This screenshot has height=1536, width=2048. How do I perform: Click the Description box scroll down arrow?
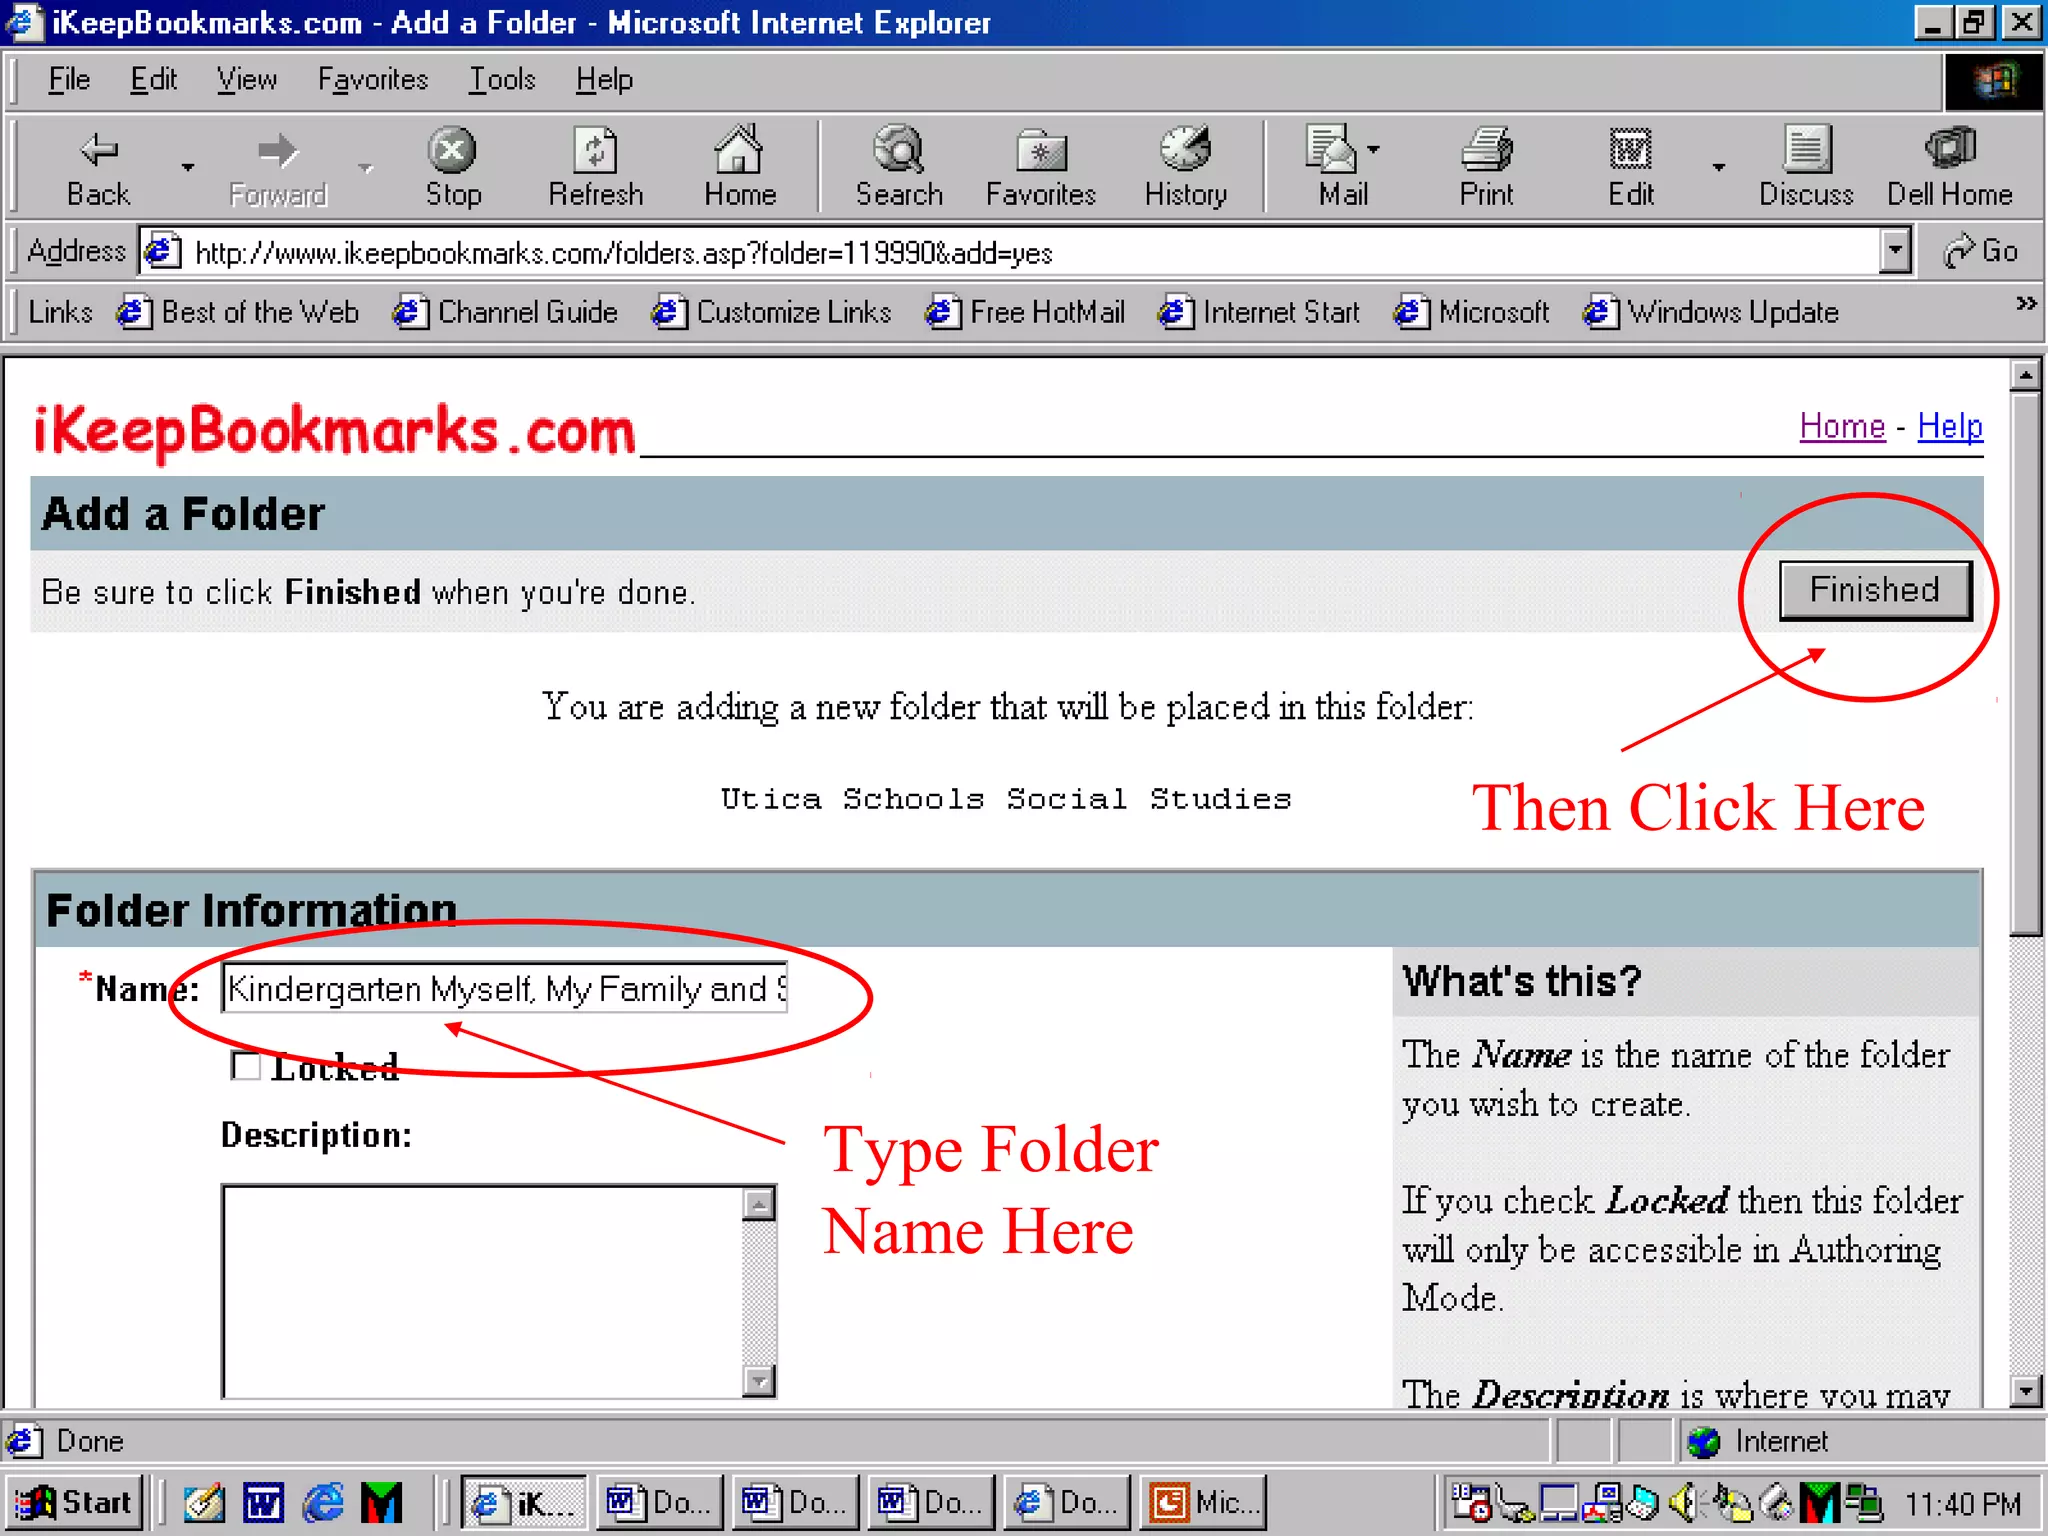pyautogui.click(x=759, y=1380)
